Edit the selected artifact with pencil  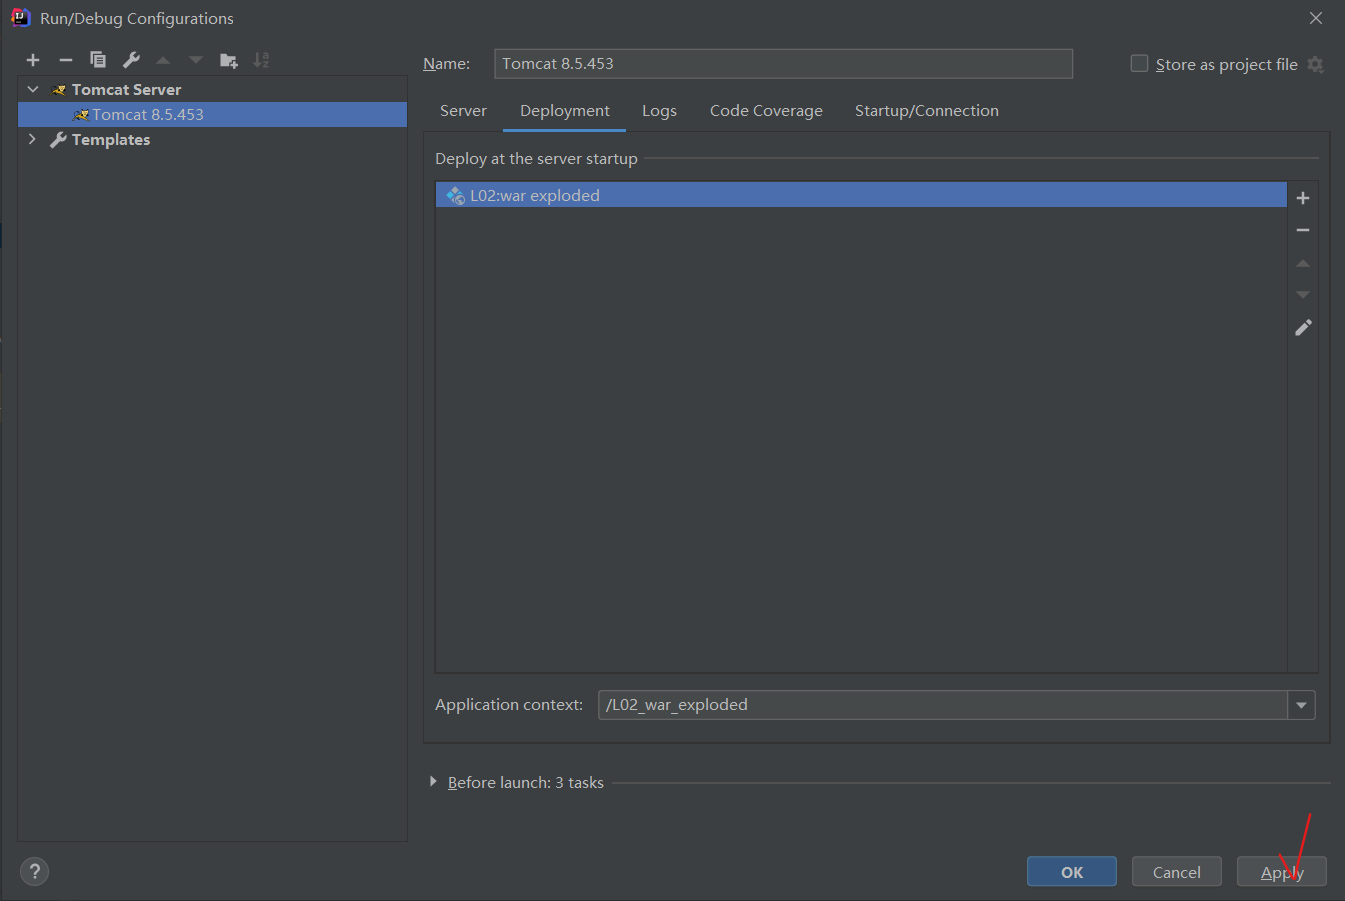(x=1303, y=327)
